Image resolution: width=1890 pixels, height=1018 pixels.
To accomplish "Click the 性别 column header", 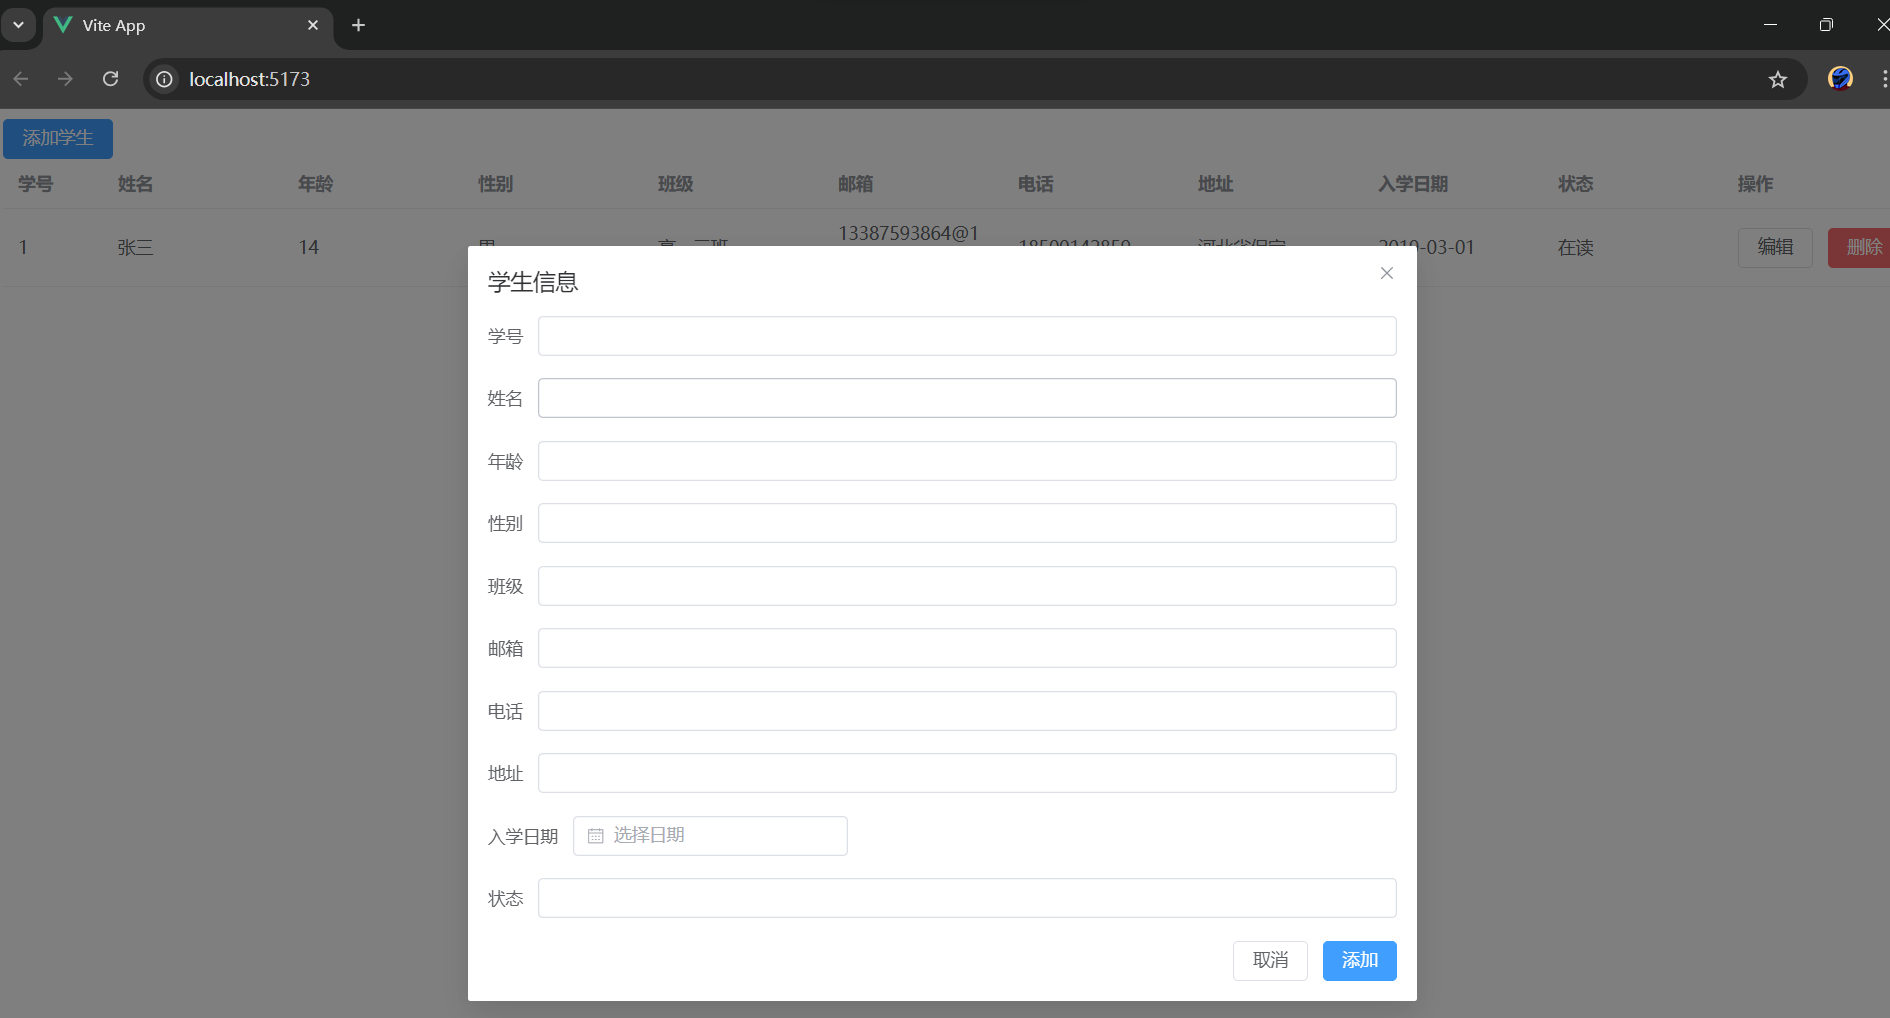I will tap(495, 184).
